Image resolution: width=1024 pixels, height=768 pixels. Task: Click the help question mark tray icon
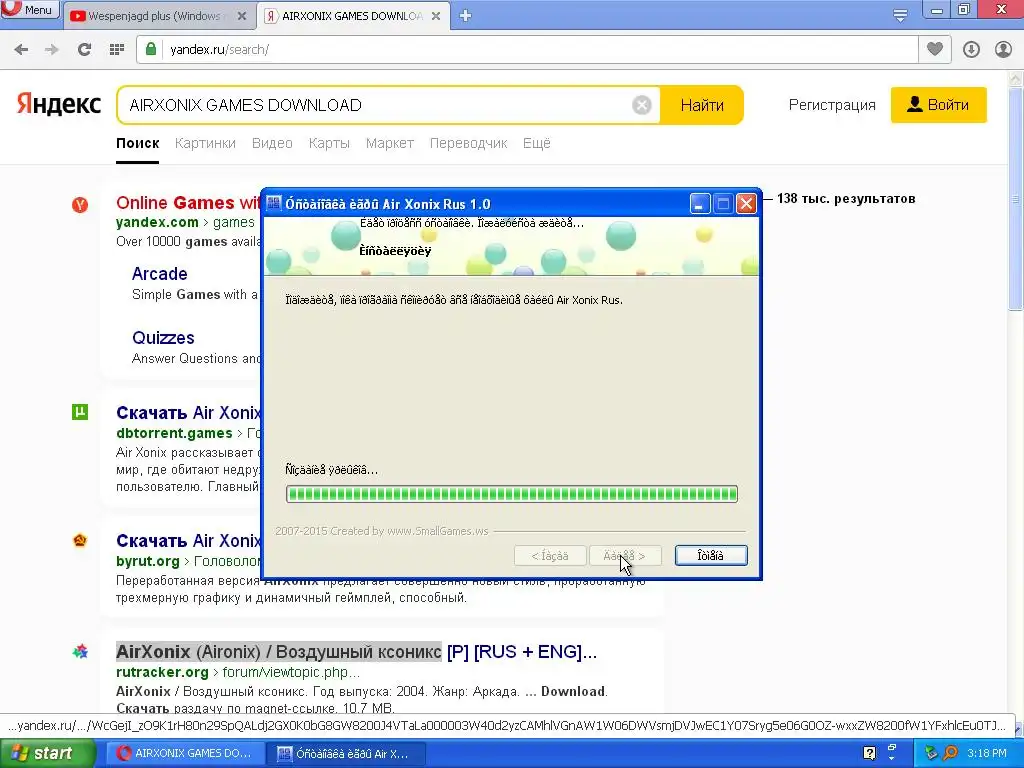(869, 753)
